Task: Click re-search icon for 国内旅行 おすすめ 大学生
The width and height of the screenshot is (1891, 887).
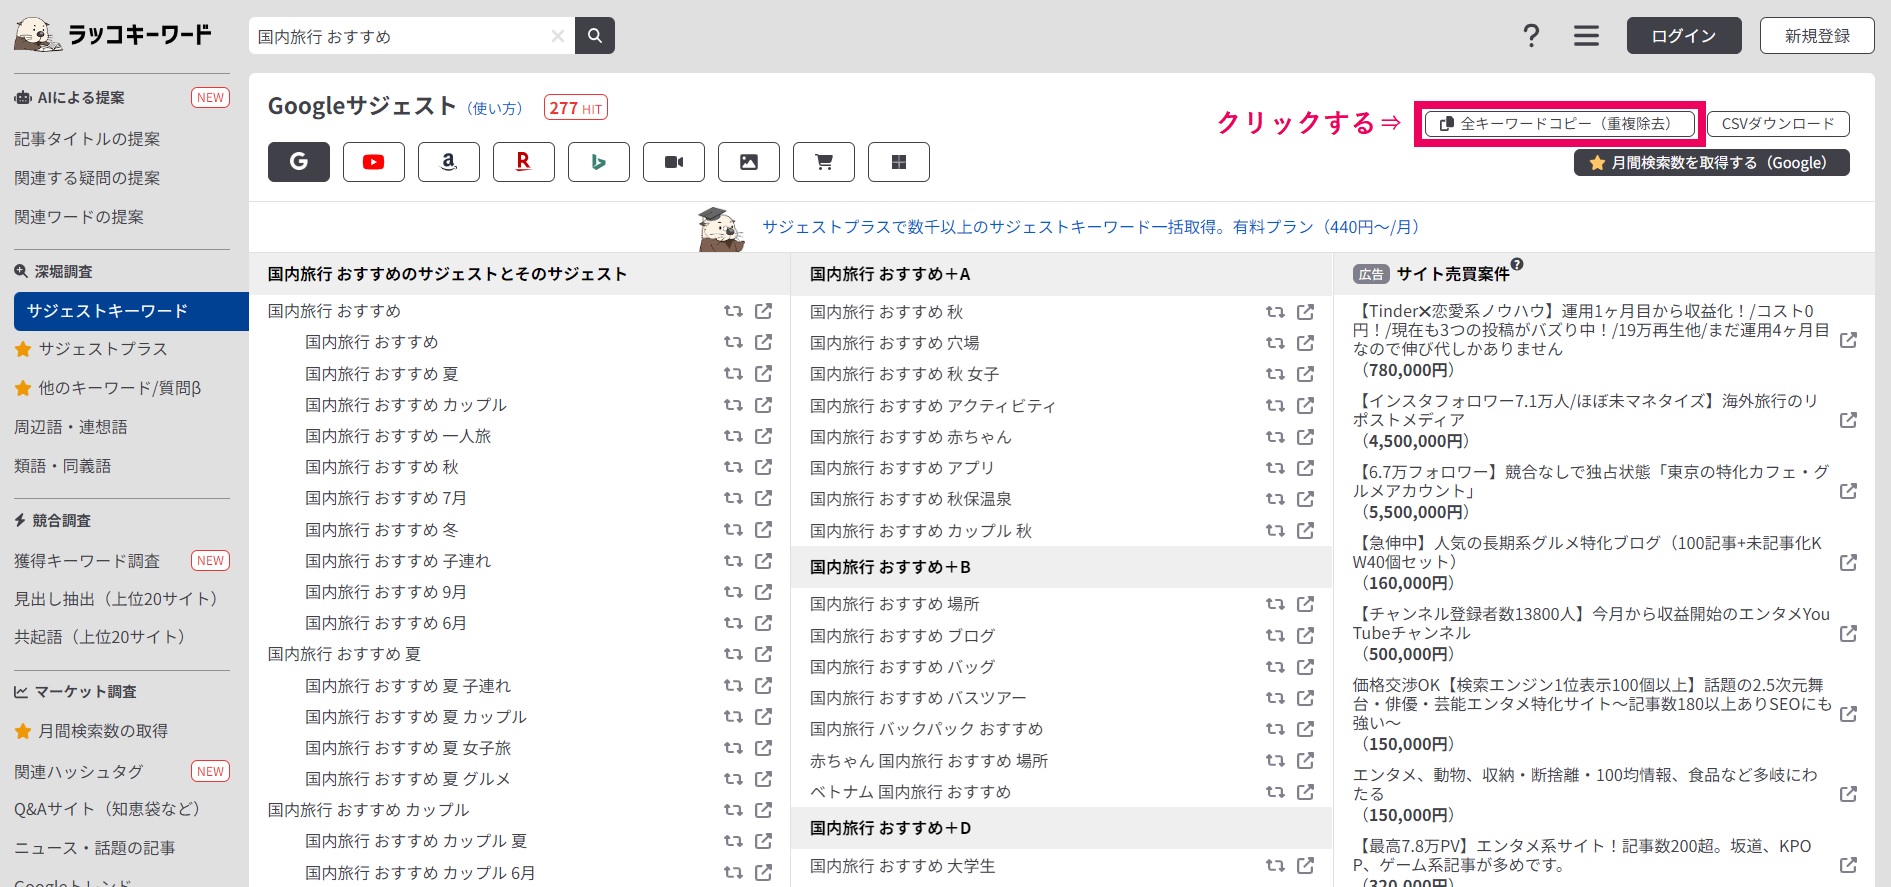Action: (1275, 866)
